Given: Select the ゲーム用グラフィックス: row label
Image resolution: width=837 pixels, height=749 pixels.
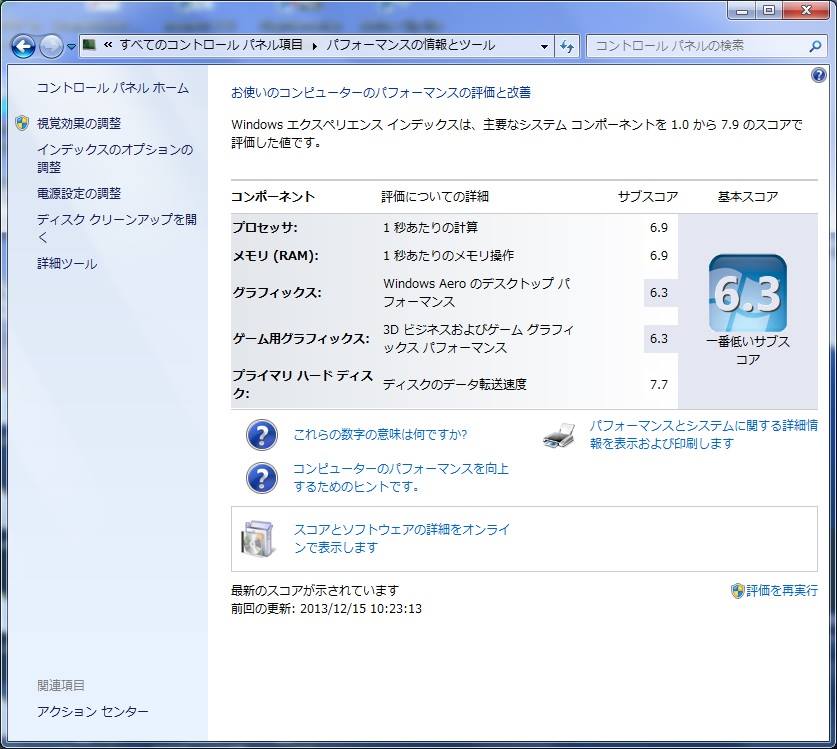Looking at the screenshot, I should point(301,338).
